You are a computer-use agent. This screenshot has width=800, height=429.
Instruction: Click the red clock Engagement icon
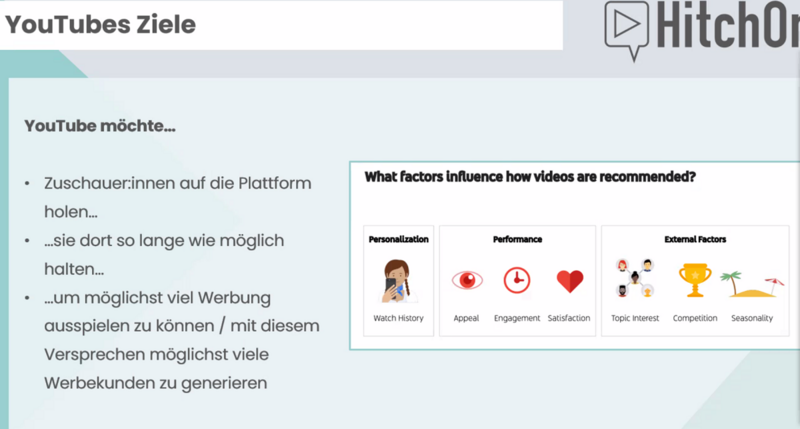click(x=517, y=280)
